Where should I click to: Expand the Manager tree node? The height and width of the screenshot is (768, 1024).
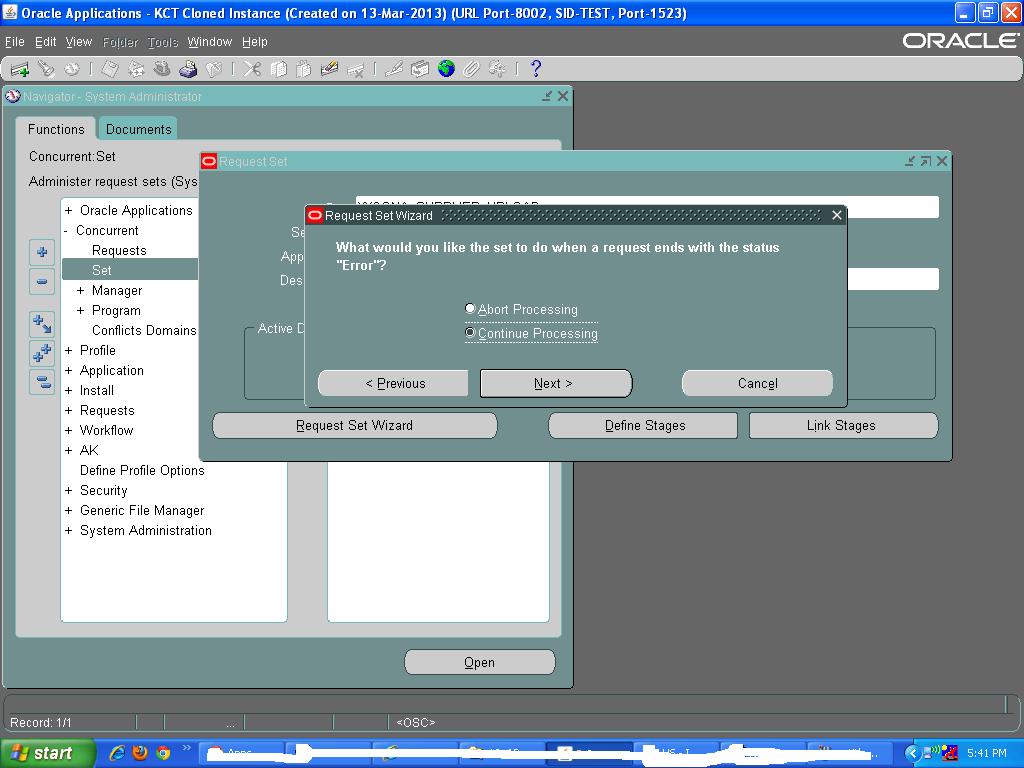pyautogui.click(x=80, y=291)
